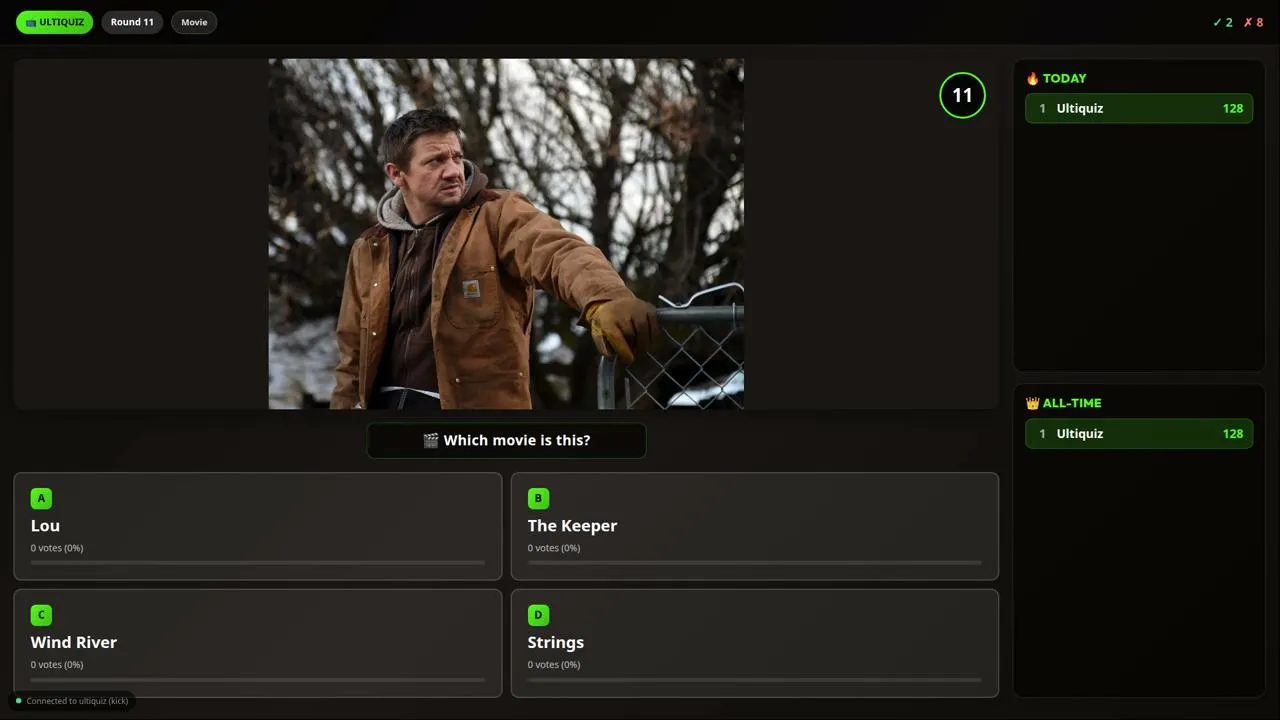Click the vote count under Wind River
The image size is (1280, 720).
tap(57, 665)
